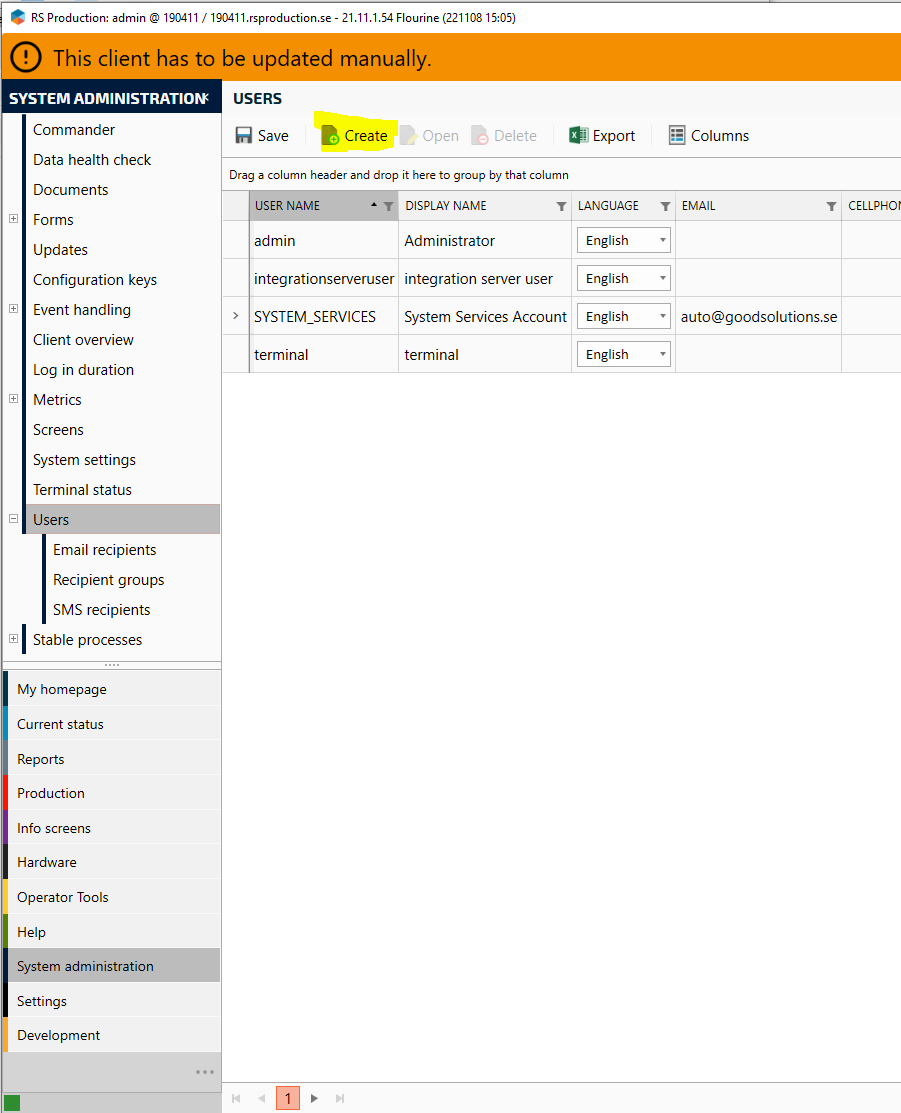Viewport: 901px width, 1113px height.
Task: Open the language dropdown for terminal user
Action: pos(662,355)
